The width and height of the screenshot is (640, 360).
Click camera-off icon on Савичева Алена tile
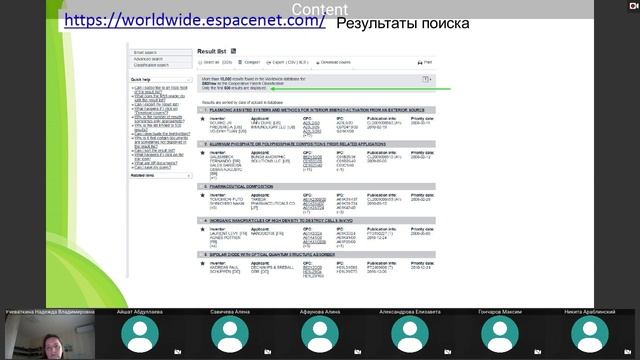[x=267, y=351]
